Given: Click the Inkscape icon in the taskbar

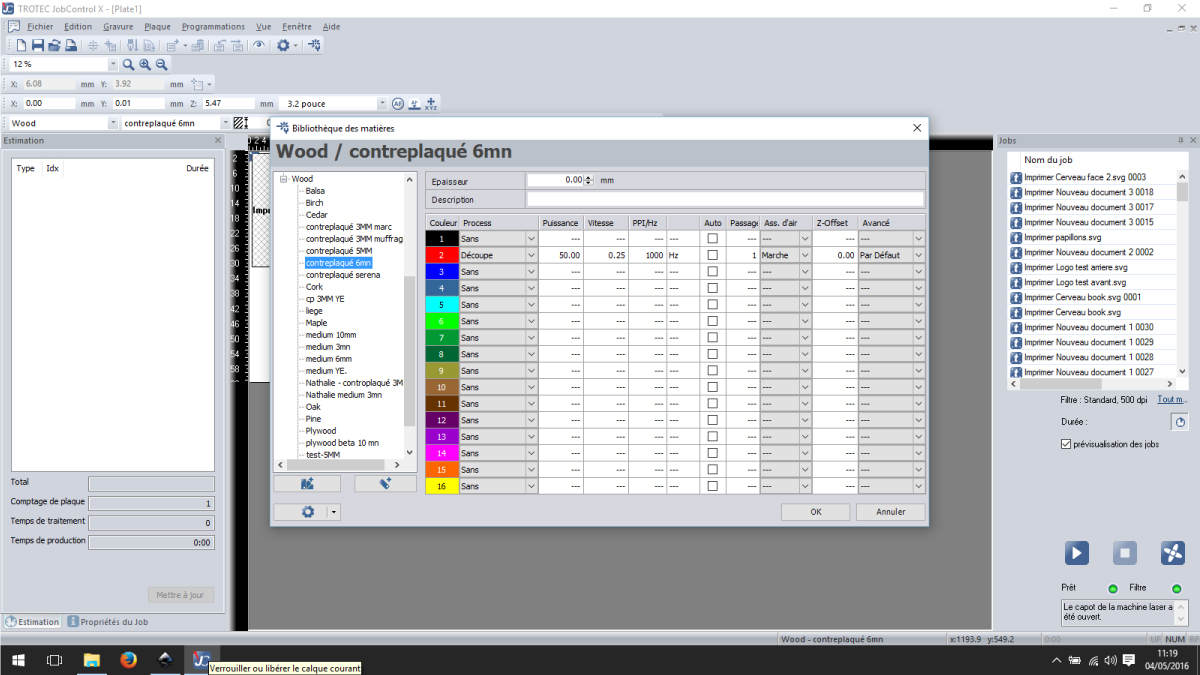Looking at the screenshot, I should [x=165, y=660].
